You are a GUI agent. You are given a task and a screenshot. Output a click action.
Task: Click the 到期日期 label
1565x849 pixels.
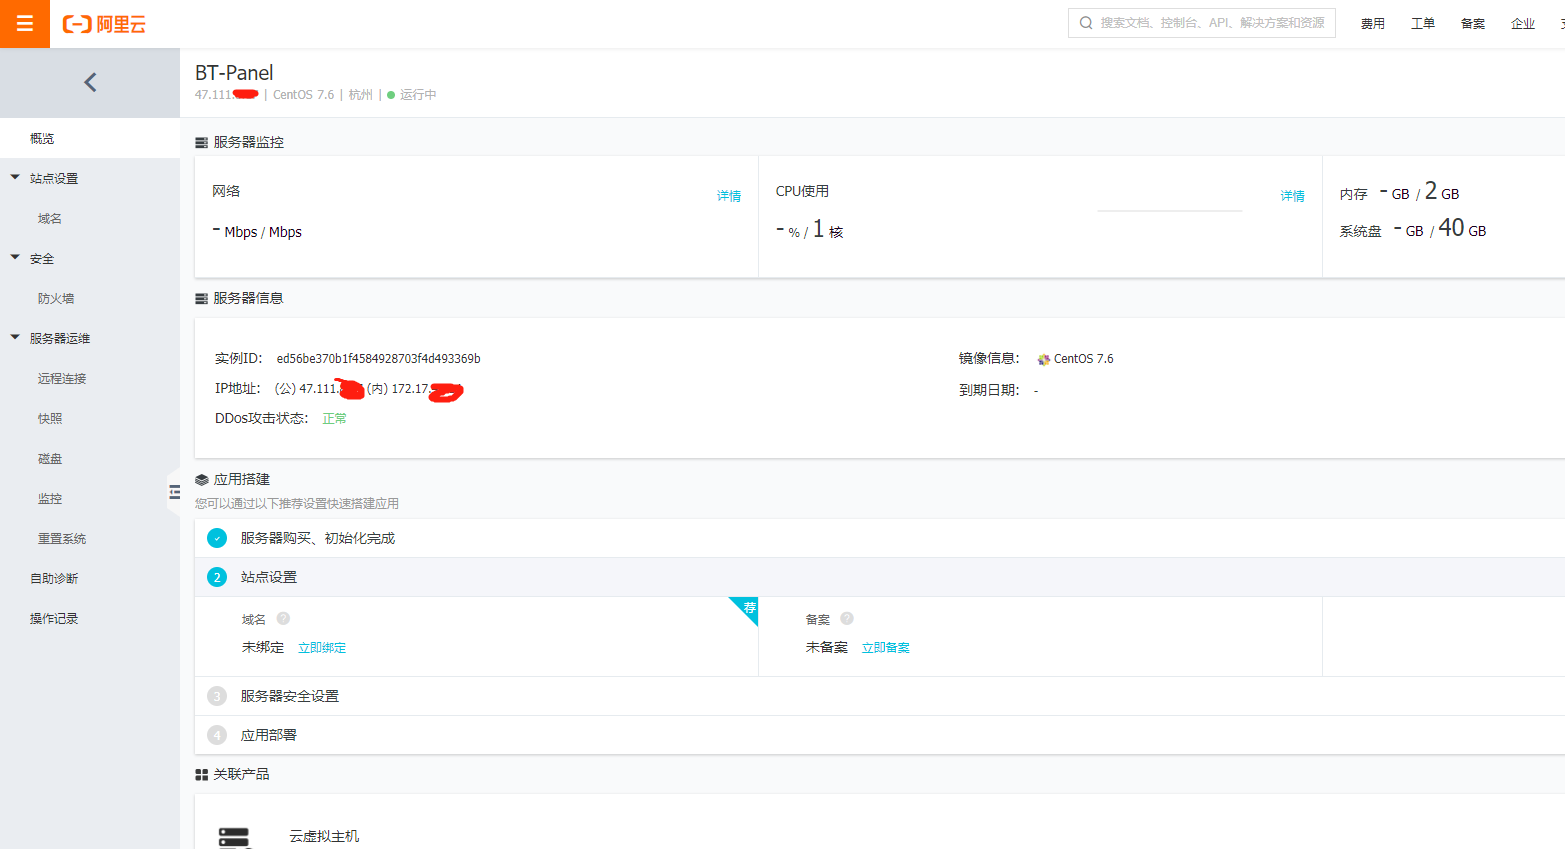(x=989, y=390)
